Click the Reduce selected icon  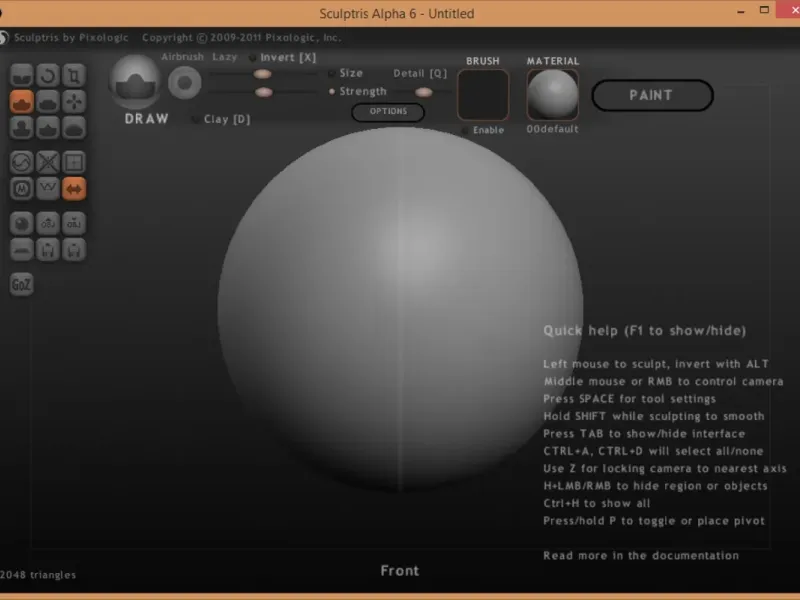pyautogui.click(x=48, y=162)
